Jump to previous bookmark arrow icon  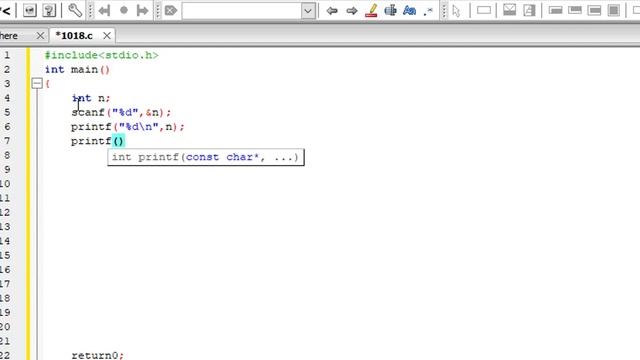[104, 10]
